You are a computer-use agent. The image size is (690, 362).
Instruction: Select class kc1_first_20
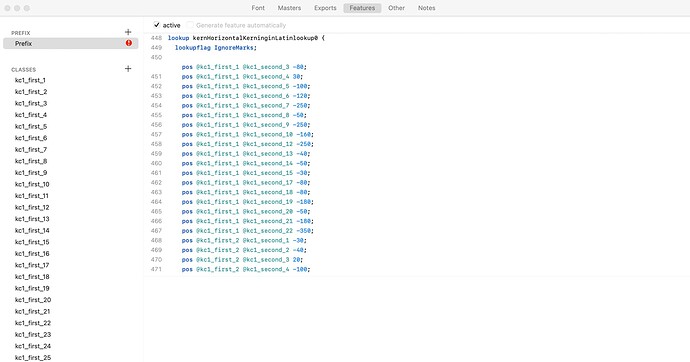tap(33, 300)
